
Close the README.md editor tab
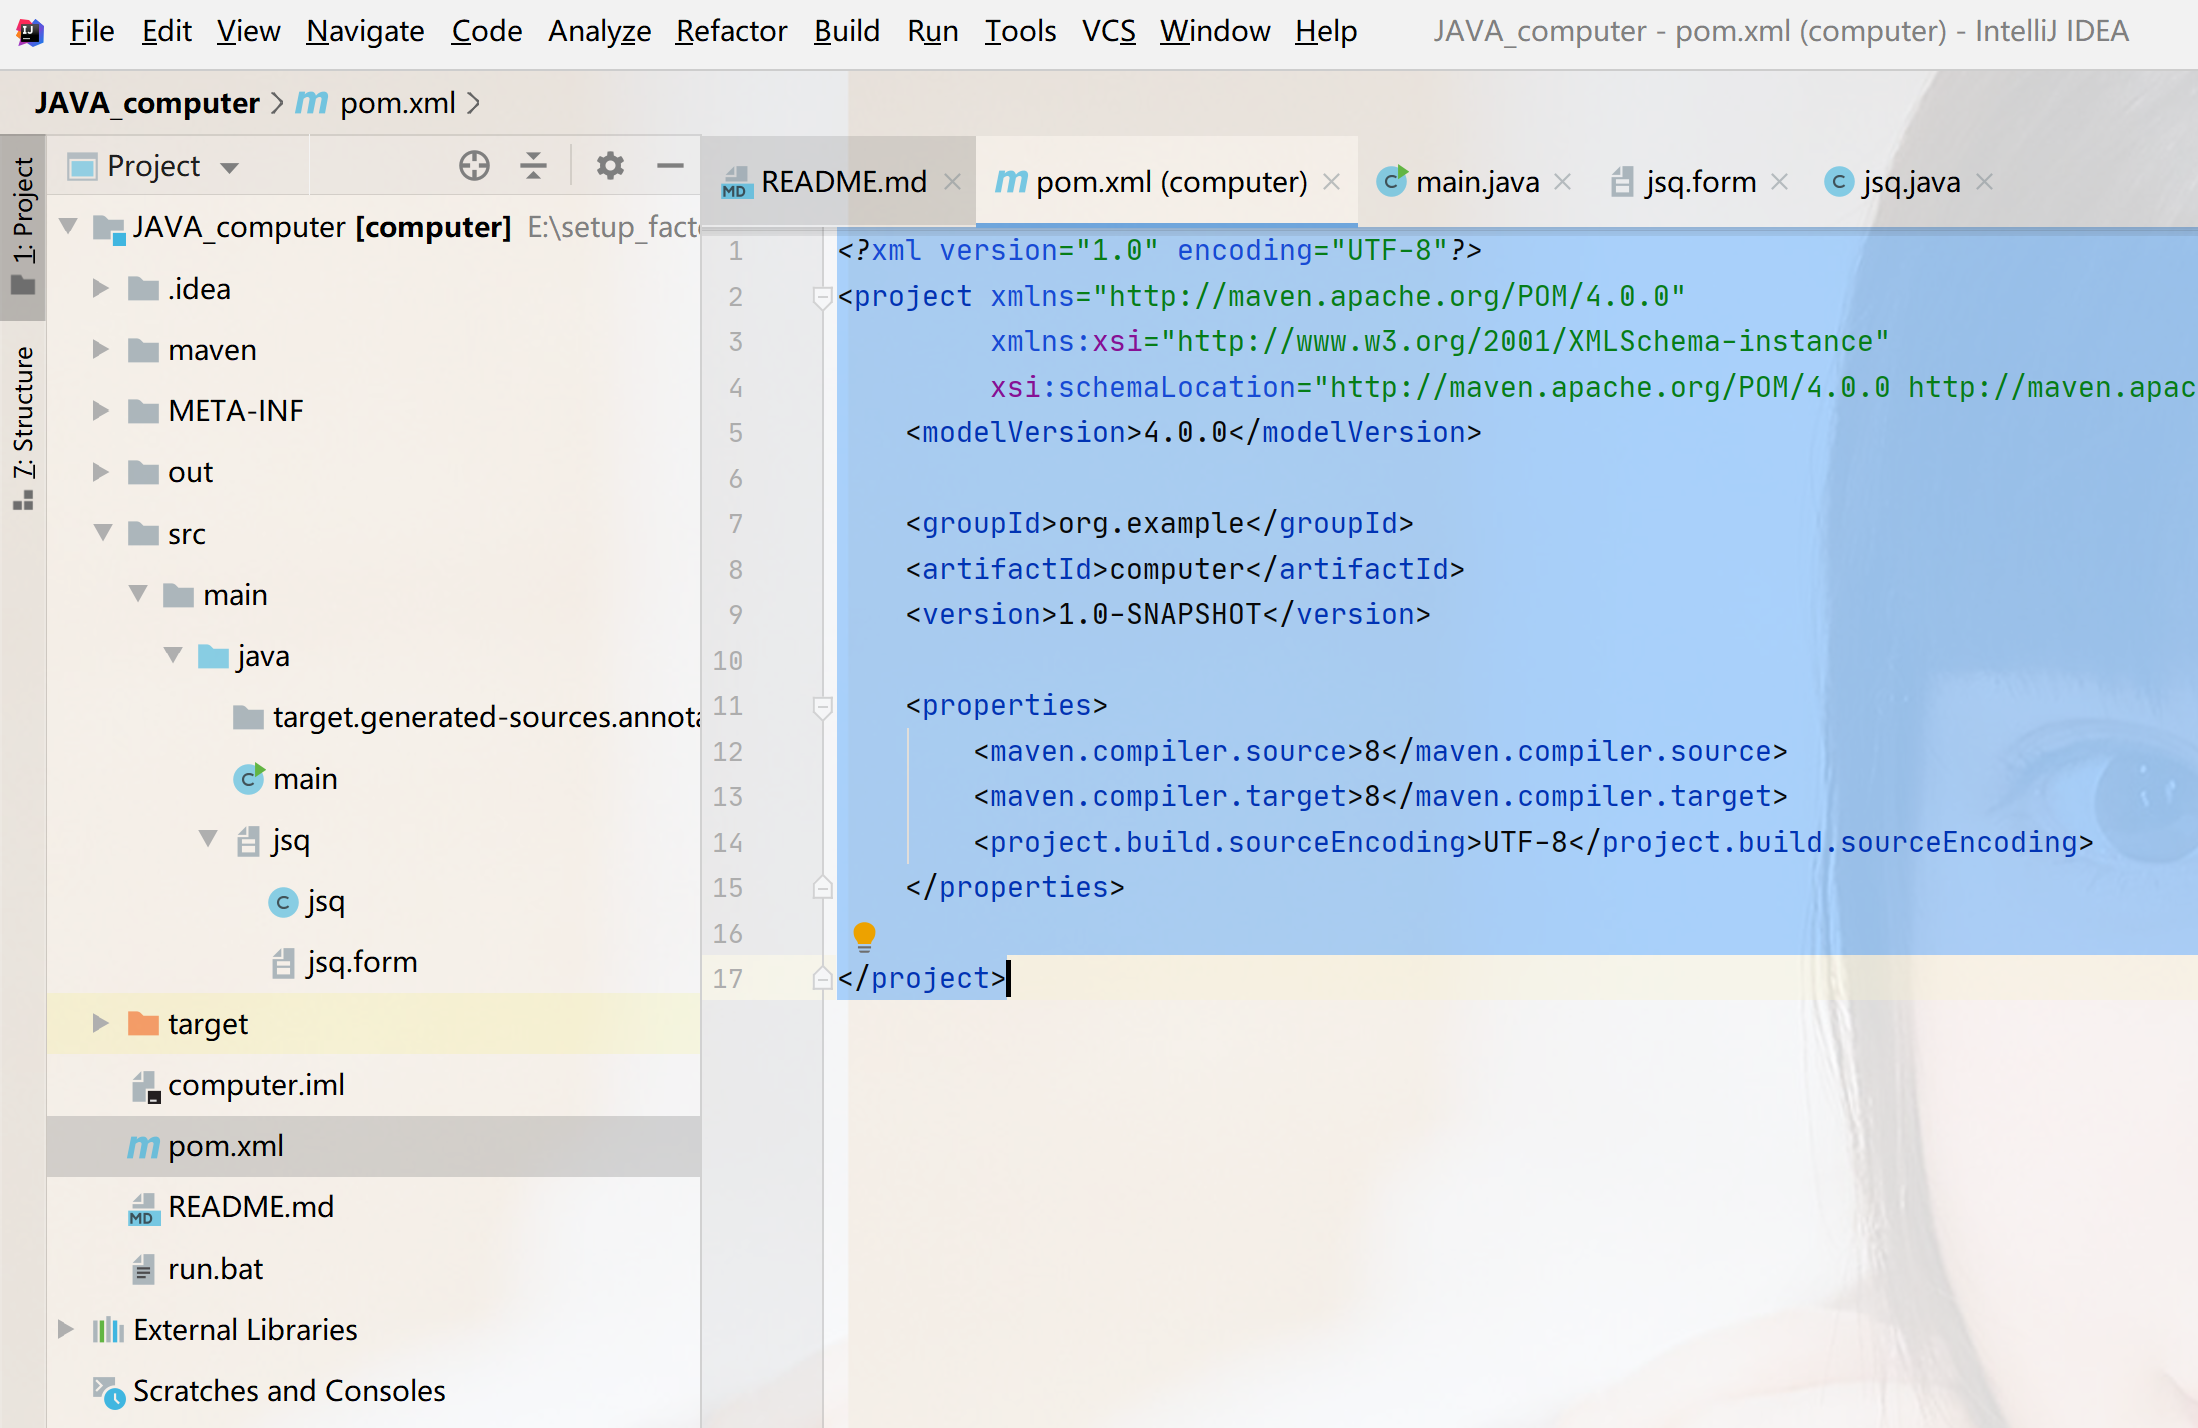point(953,182)
